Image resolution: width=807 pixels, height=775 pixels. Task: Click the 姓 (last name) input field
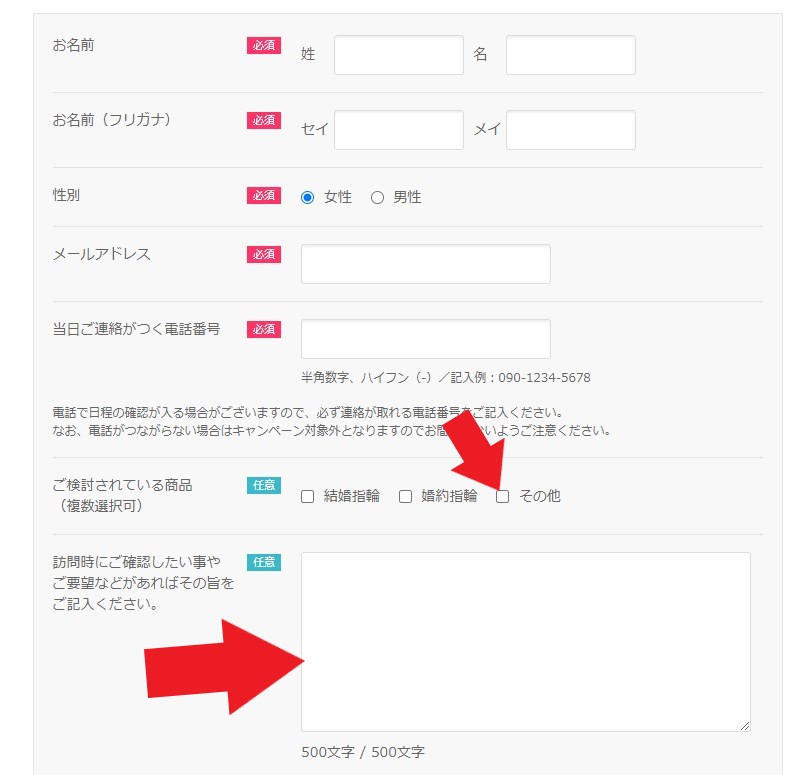click(x=398, y=55)
